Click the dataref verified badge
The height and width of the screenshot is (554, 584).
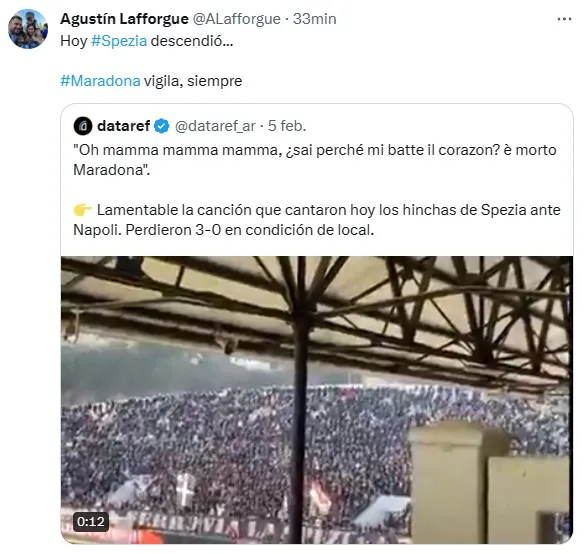tap(162, 126)
